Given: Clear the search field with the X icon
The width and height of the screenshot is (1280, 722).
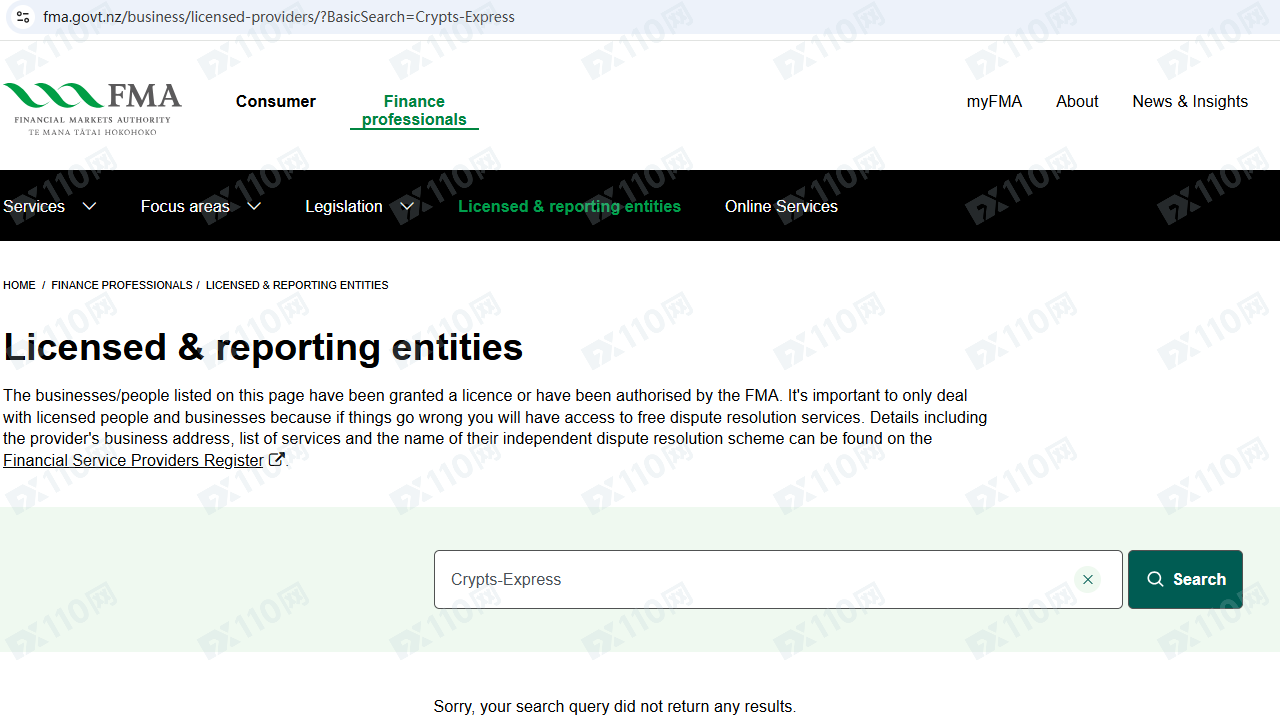Looking at the screenshot, I should pos(1087,580).
